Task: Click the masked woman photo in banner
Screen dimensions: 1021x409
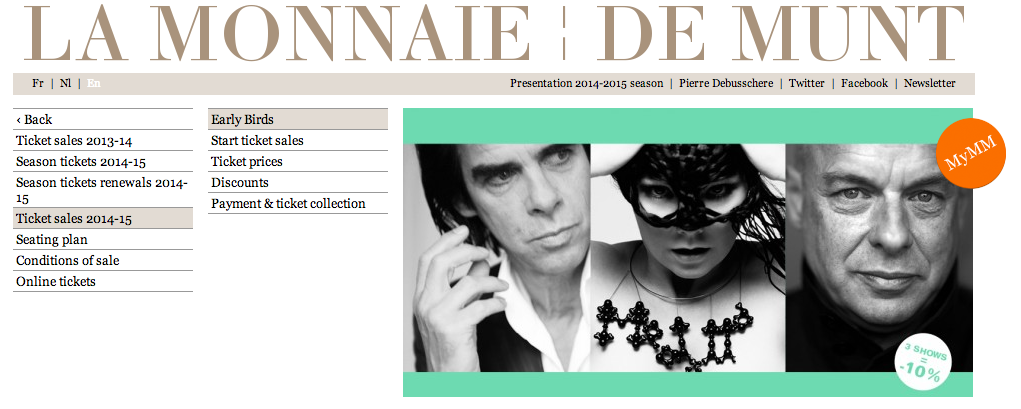Action: coord(688,258)
